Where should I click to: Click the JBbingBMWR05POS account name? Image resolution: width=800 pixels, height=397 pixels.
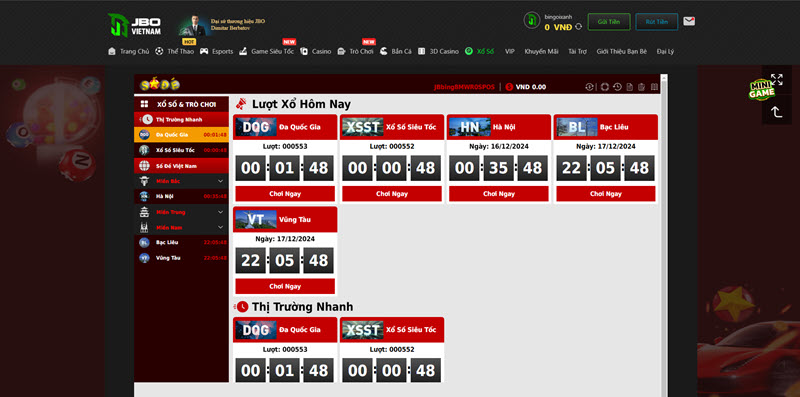(464, 87)
